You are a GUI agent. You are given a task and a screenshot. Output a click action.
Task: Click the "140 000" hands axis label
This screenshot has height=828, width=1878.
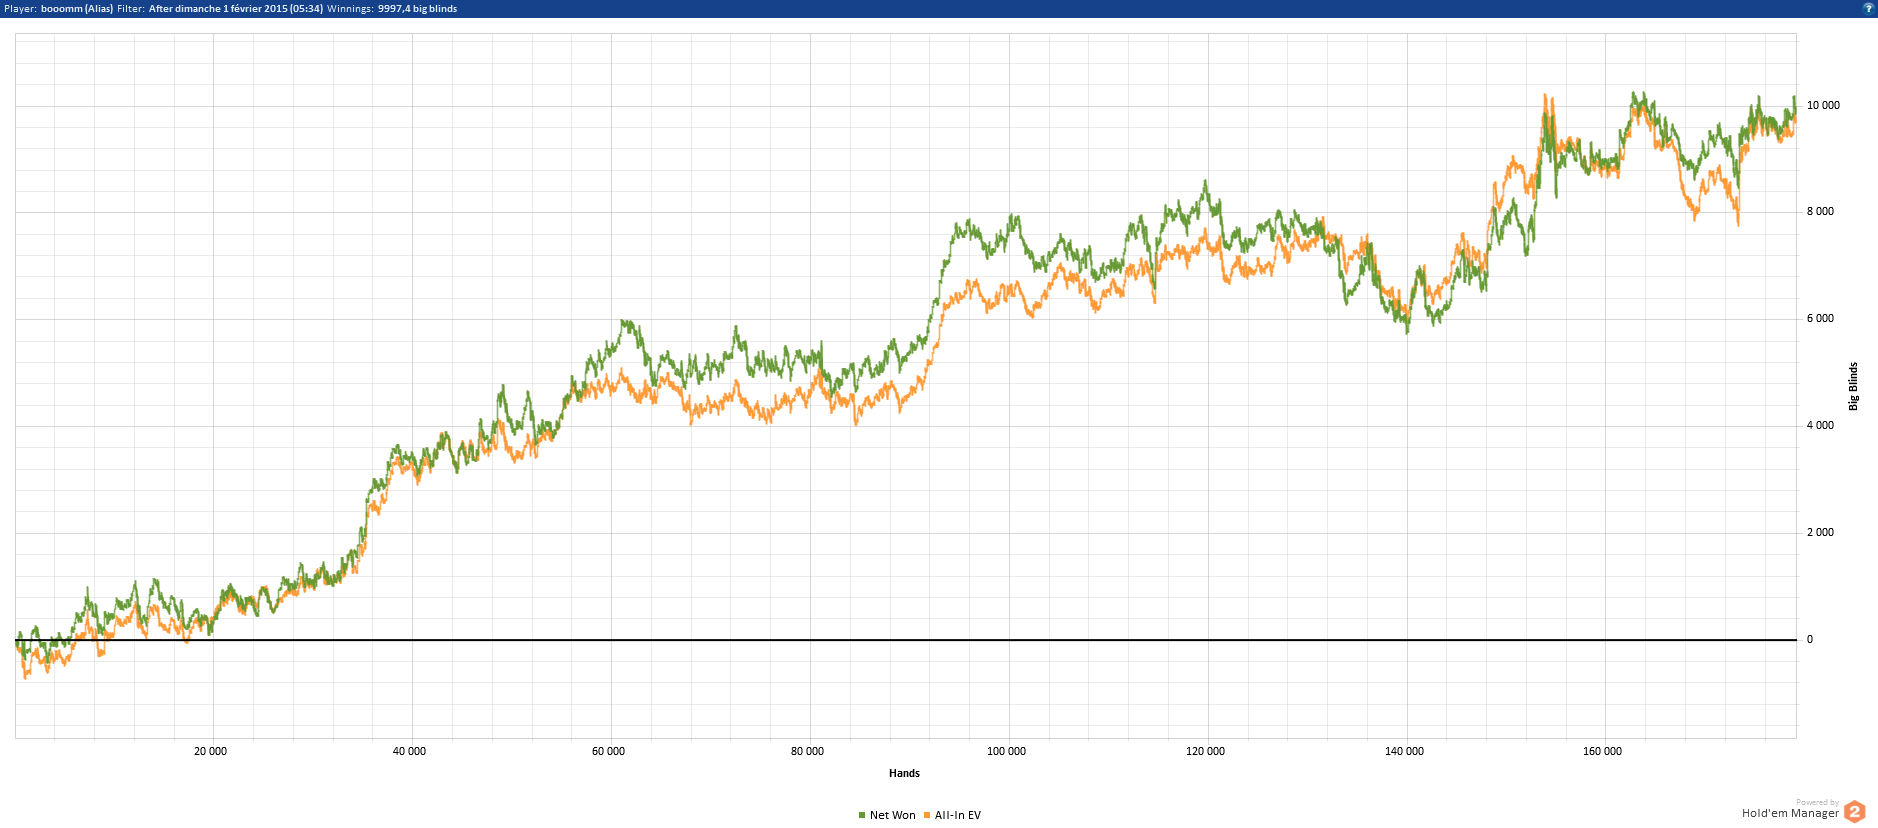point(1404,751)
